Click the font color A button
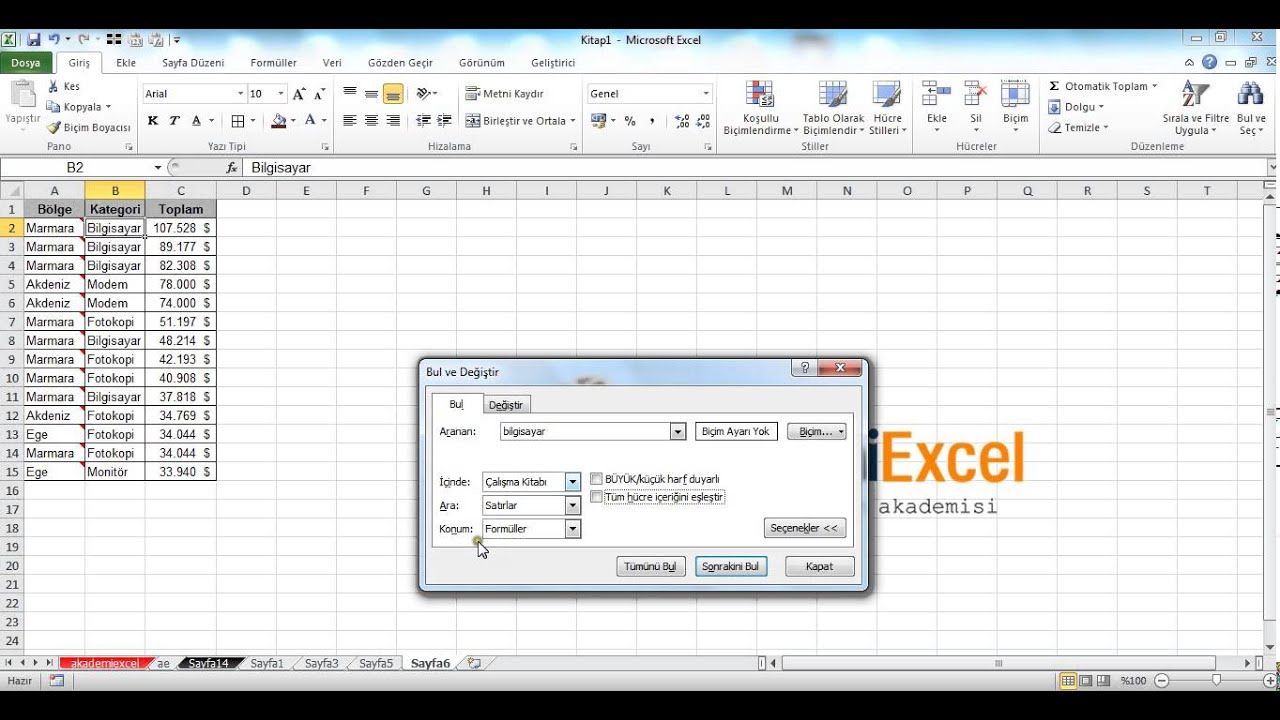Viewport: 1280px width, 720px height. coord(310,121)
